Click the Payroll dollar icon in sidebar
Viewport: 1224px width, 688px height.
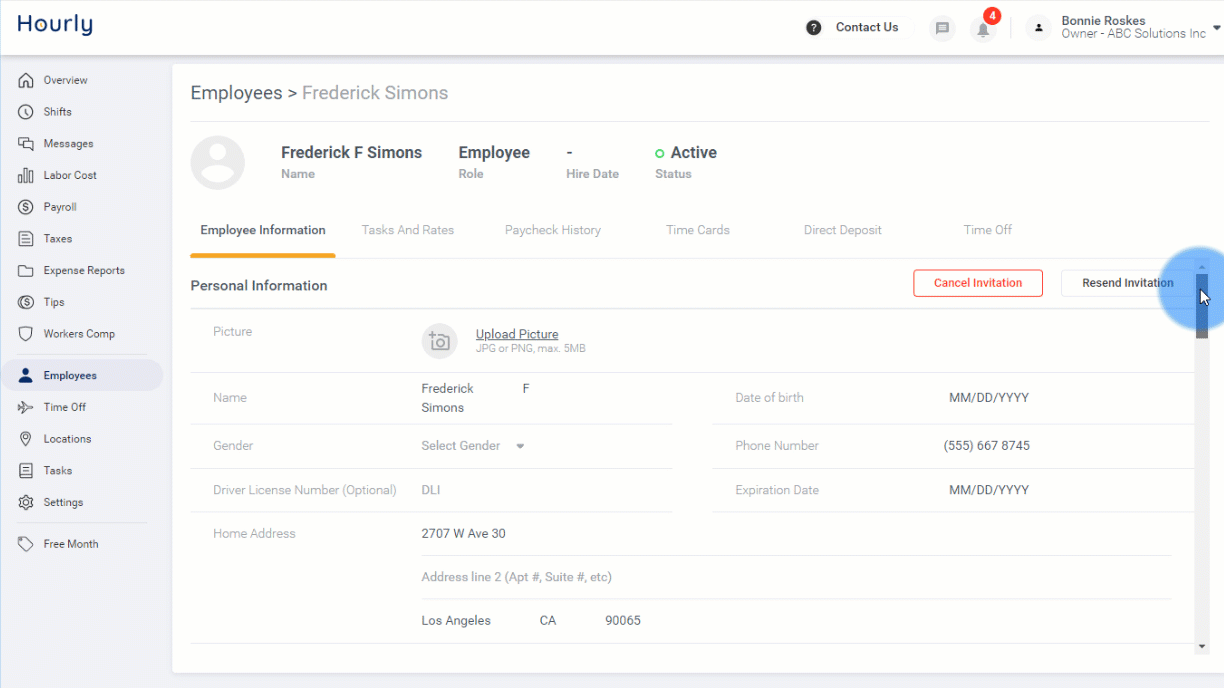[26, 207]
